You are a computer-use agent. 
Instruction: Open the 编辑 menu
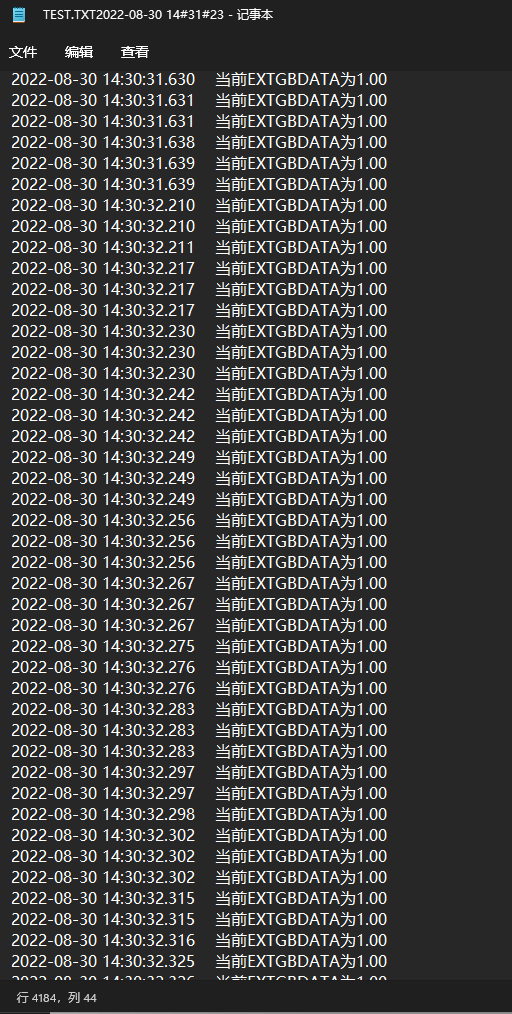coord(79,52)
